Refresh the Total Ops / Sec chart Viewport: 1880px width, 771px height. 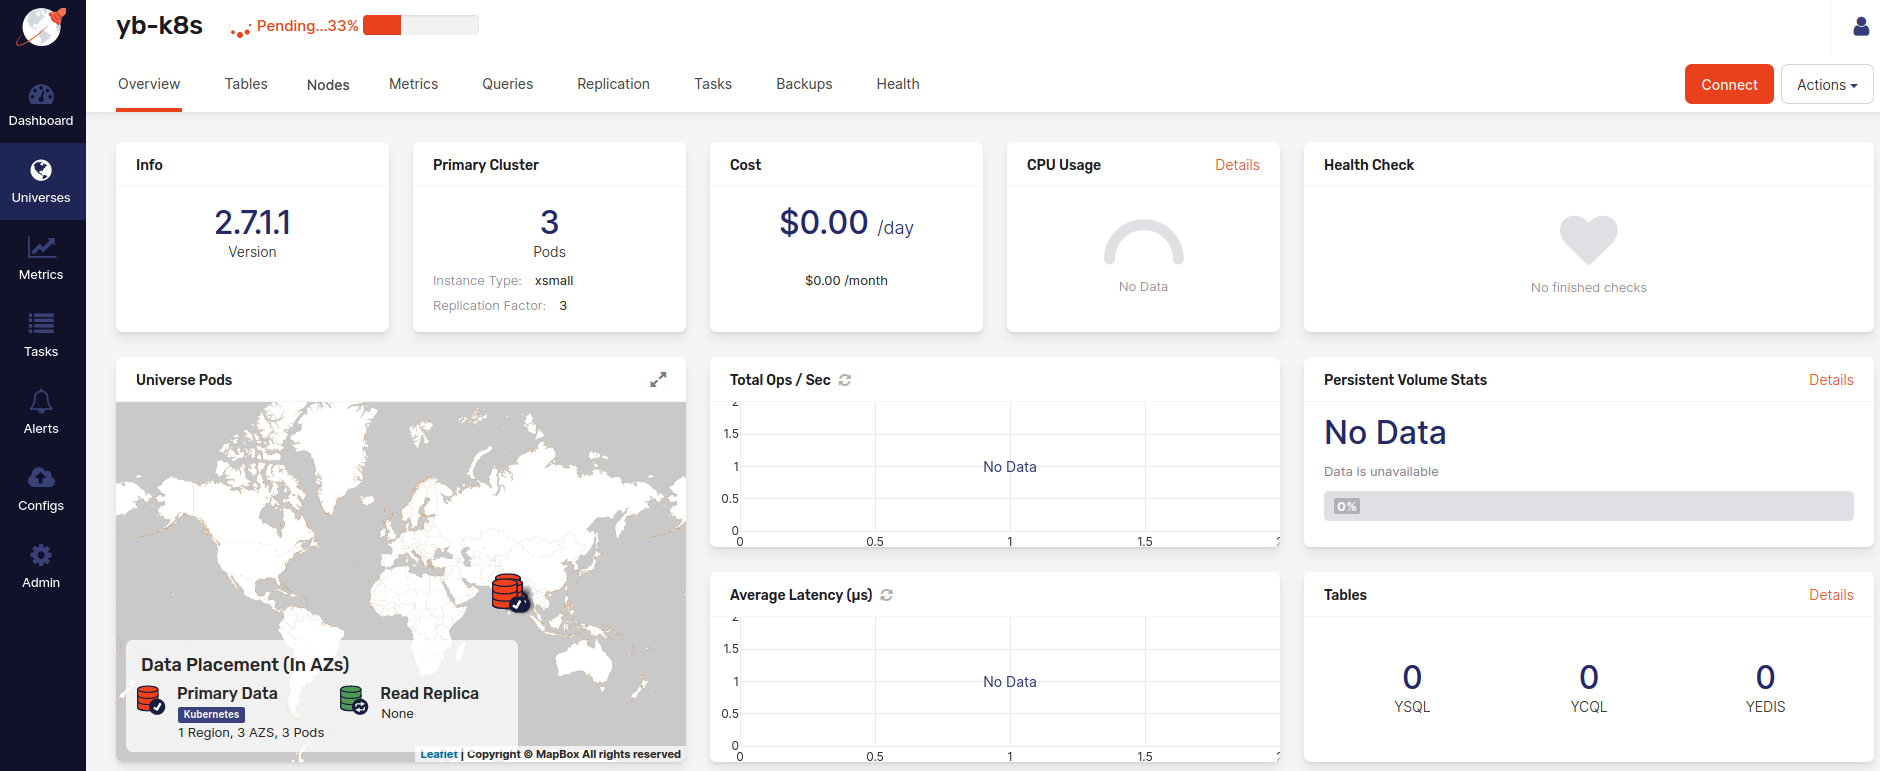(845, 380)
